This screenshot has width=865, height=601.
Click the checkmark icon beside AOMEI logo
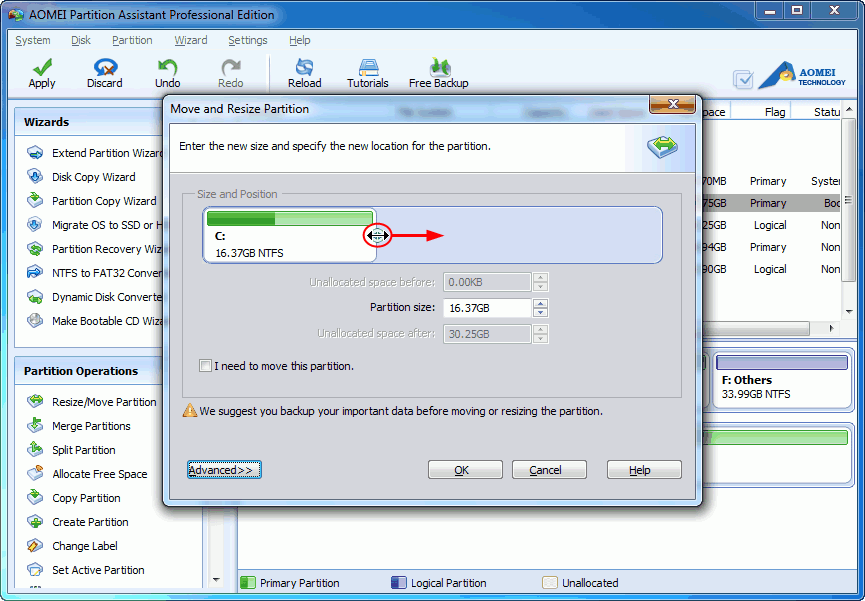tap(743, 79)
